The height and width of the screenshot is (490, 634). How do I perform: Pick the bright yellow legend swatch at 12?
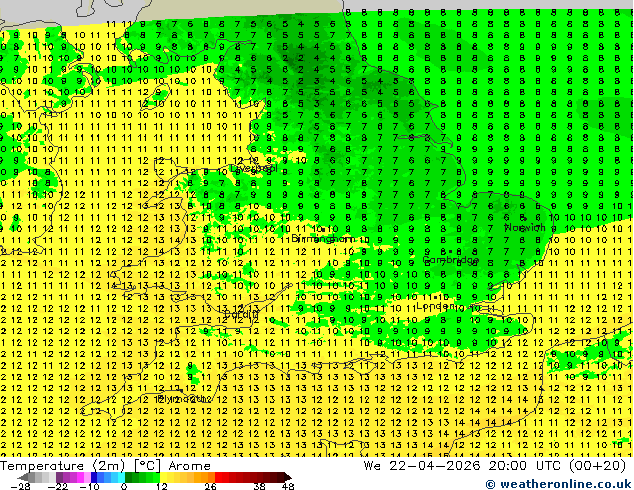tap(163, 477)
